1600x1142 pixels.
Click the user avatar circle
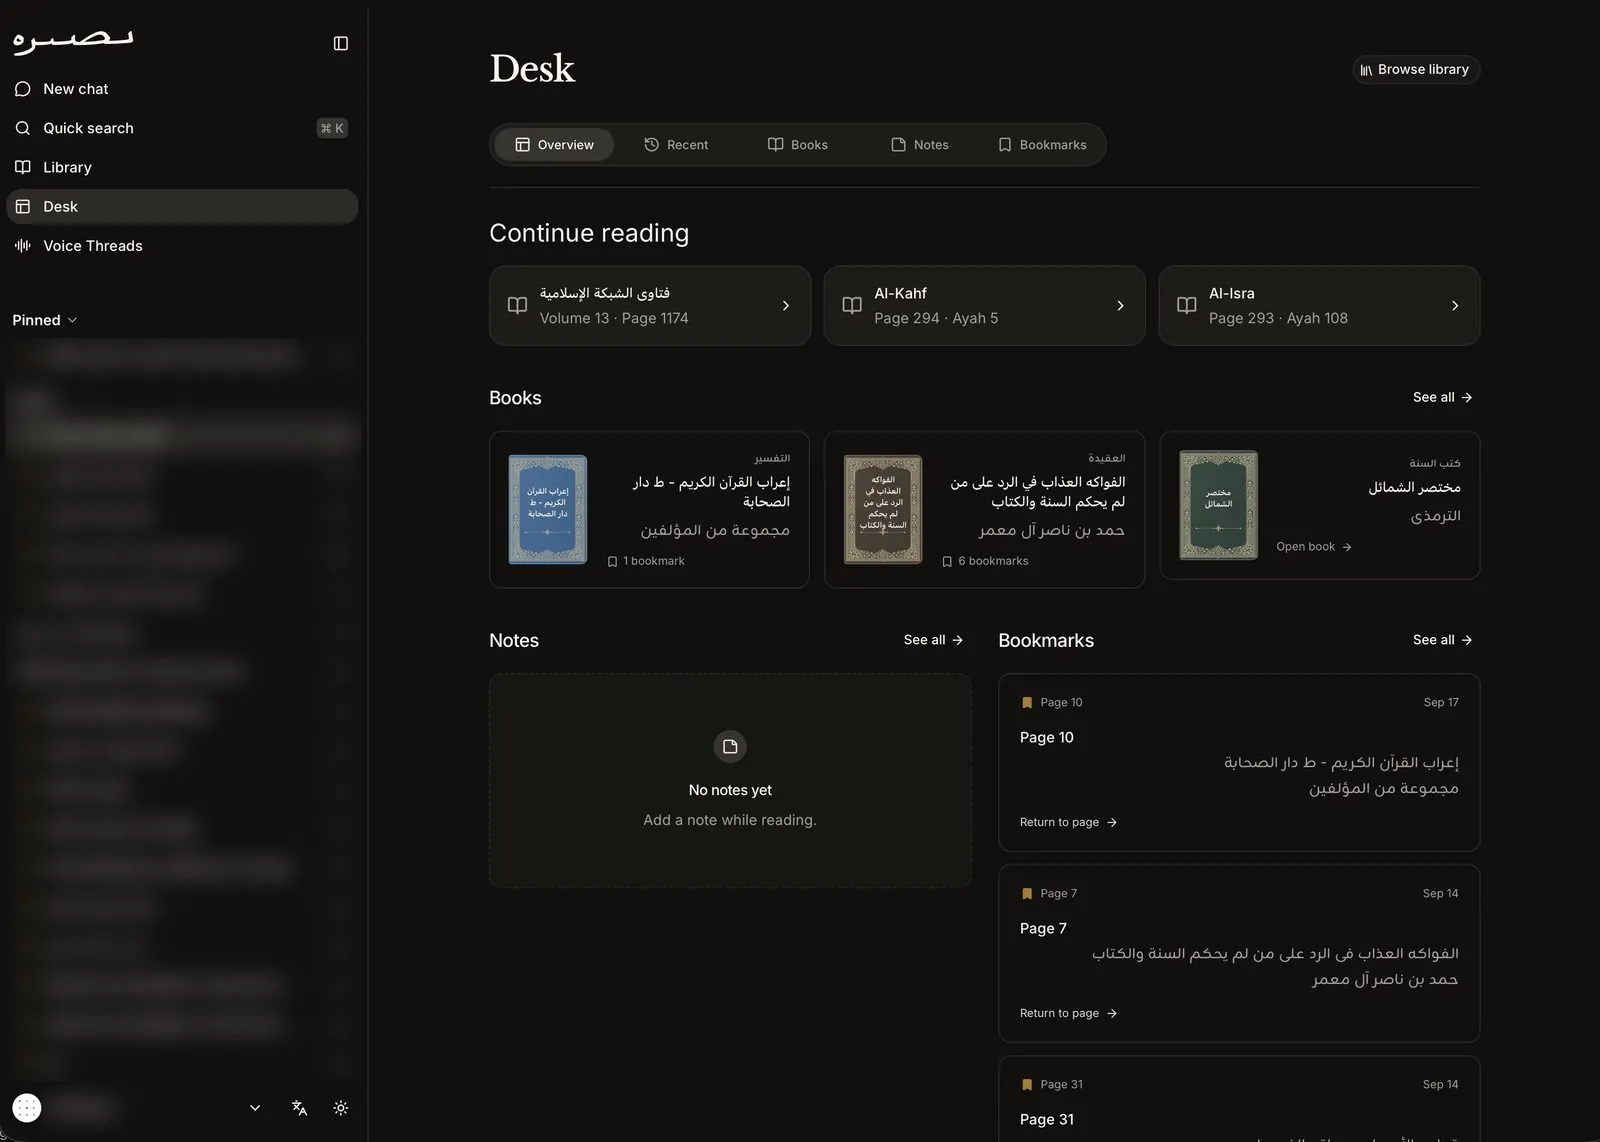[x=27, y=1108]
